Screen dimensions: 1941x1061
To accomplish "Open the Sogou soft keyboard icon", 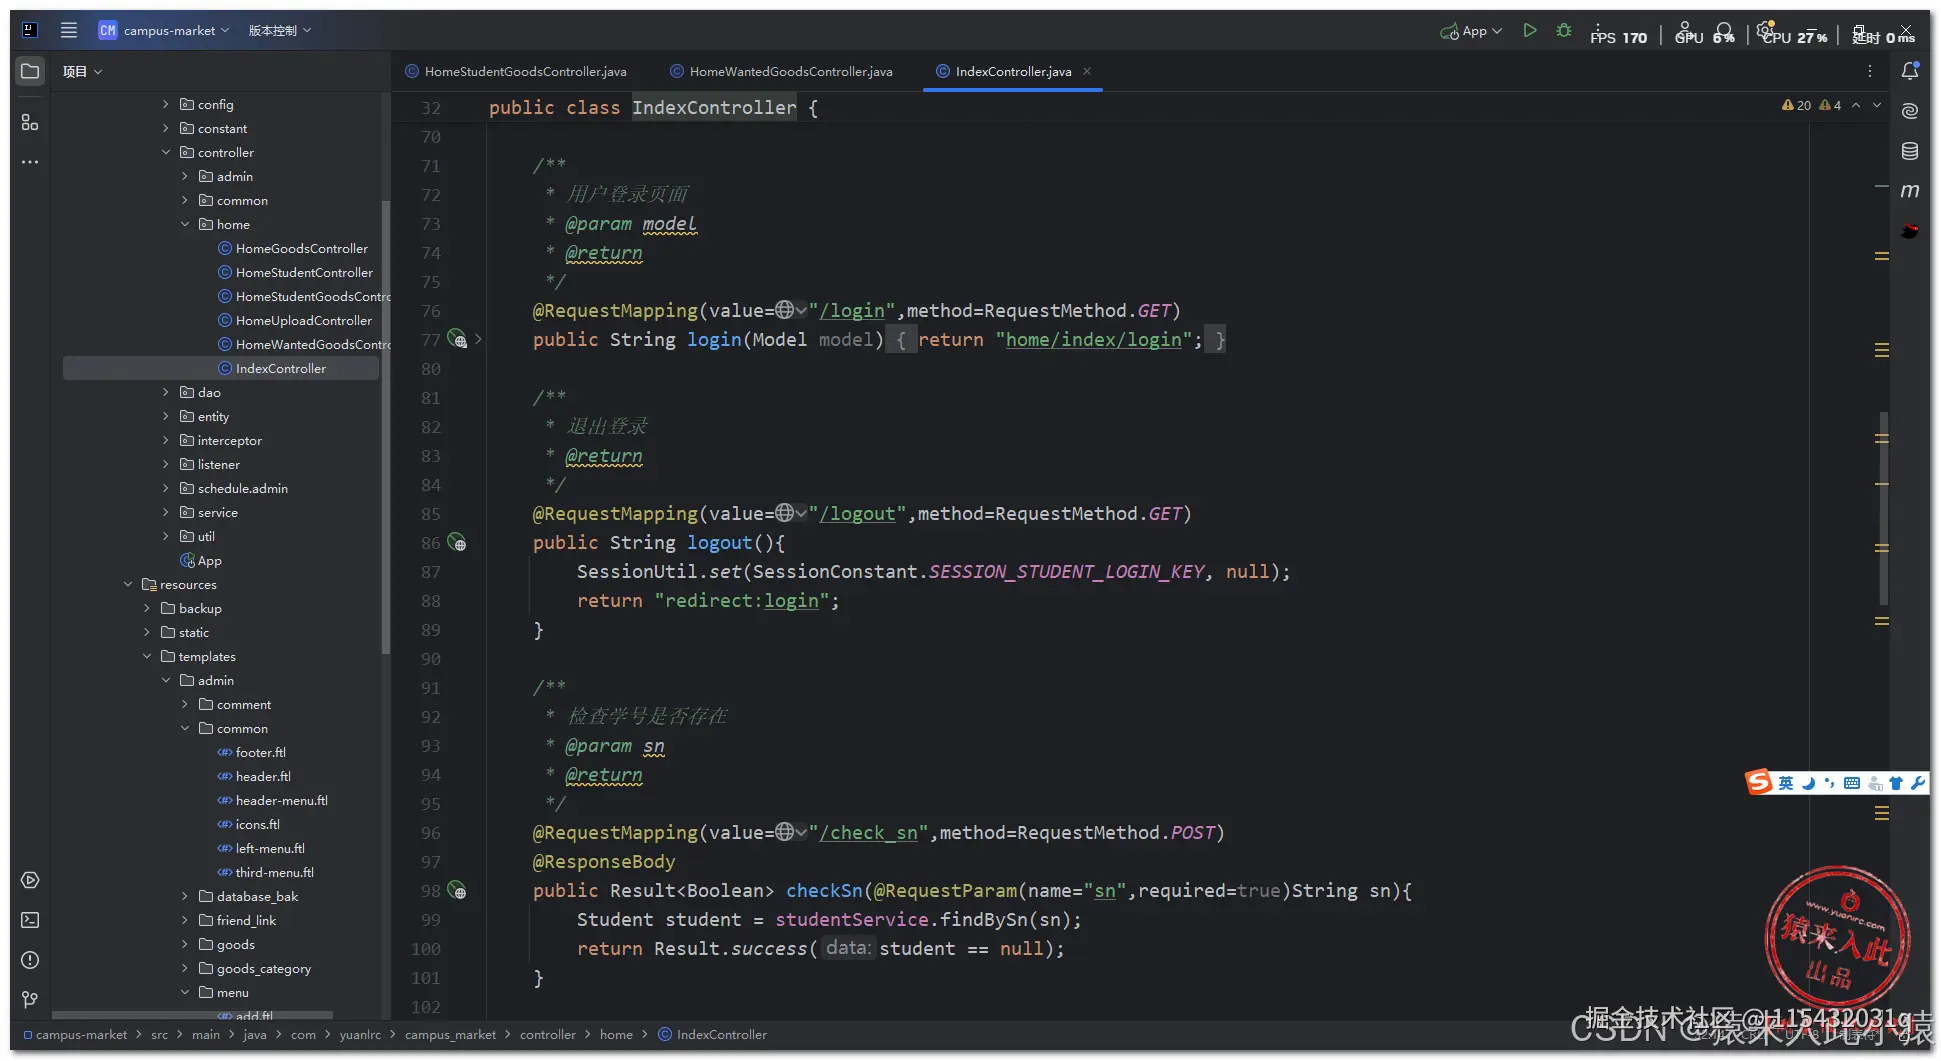I will (x=1852, y=783).
